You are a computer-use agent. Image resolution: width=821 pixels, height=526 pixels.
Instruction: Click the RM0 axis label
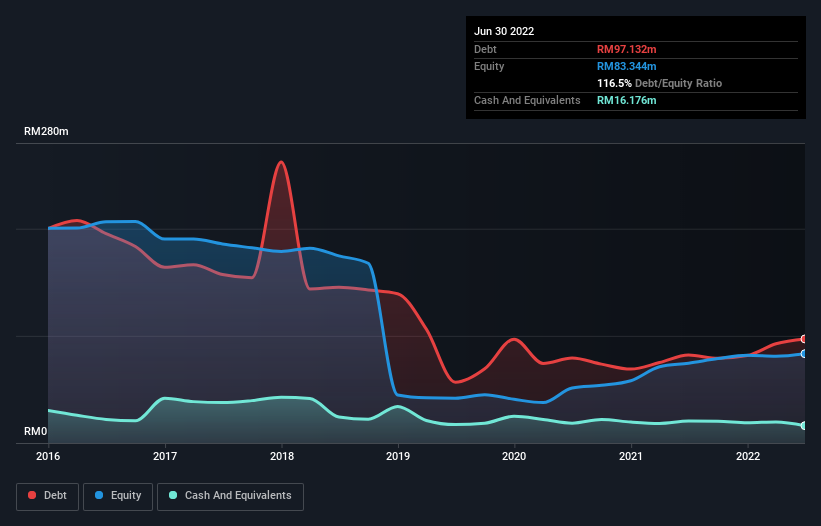coord(36,431)
